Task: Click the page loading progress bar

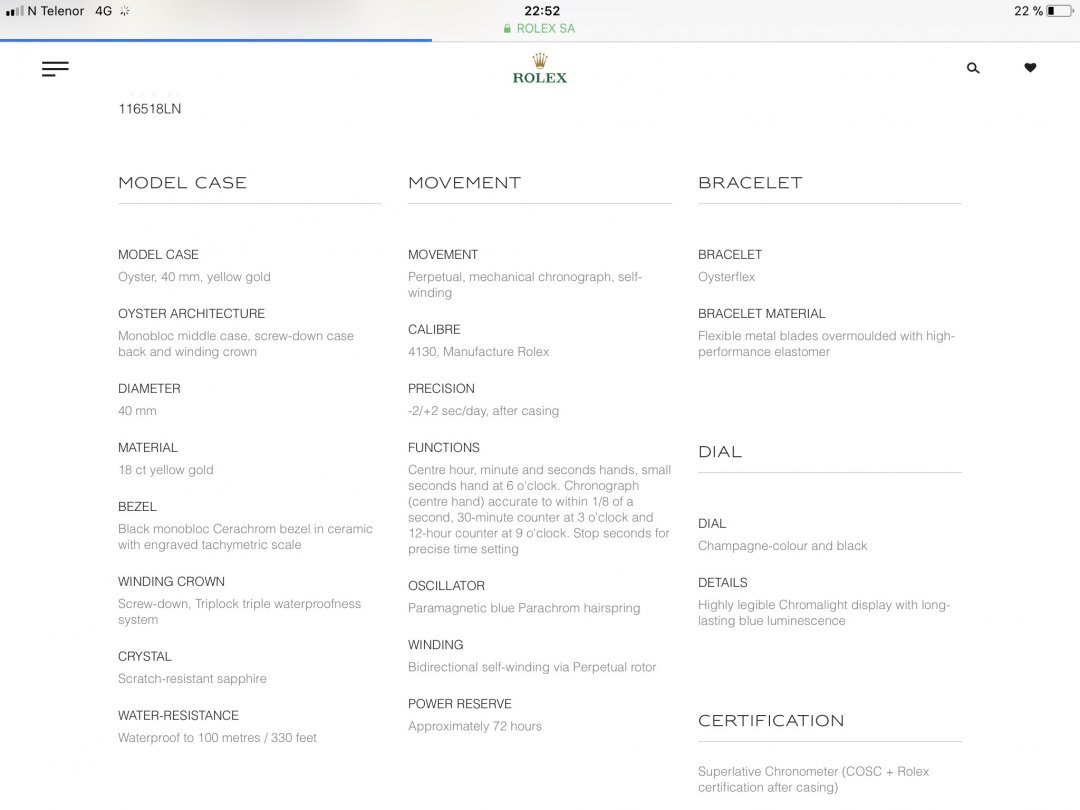Action: pyautogui.click(x=216, y=40)
